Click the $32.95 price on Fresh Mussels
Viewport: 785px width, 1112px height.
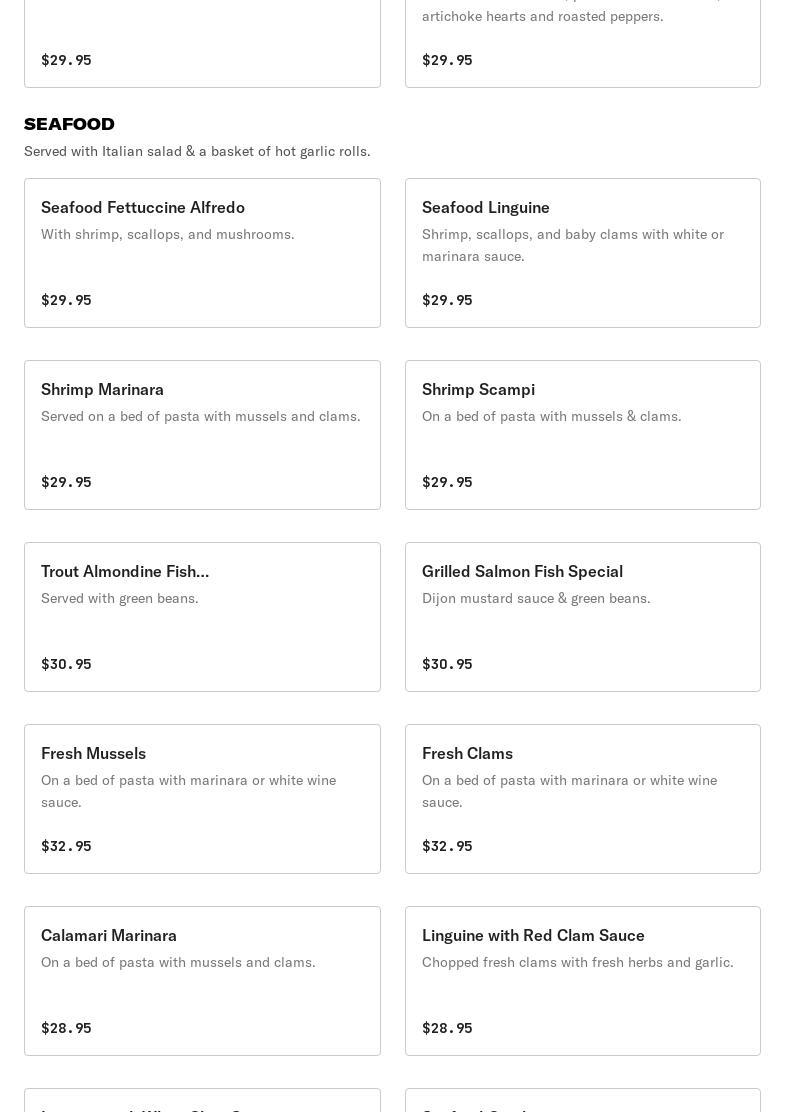coord(66,846)
